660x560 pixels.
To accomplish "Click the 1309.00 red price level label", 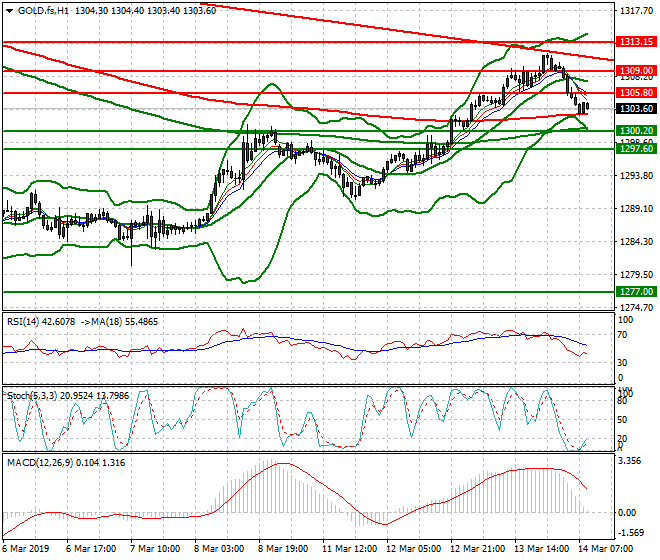I will pyautogui.click(x=636, y=71).
